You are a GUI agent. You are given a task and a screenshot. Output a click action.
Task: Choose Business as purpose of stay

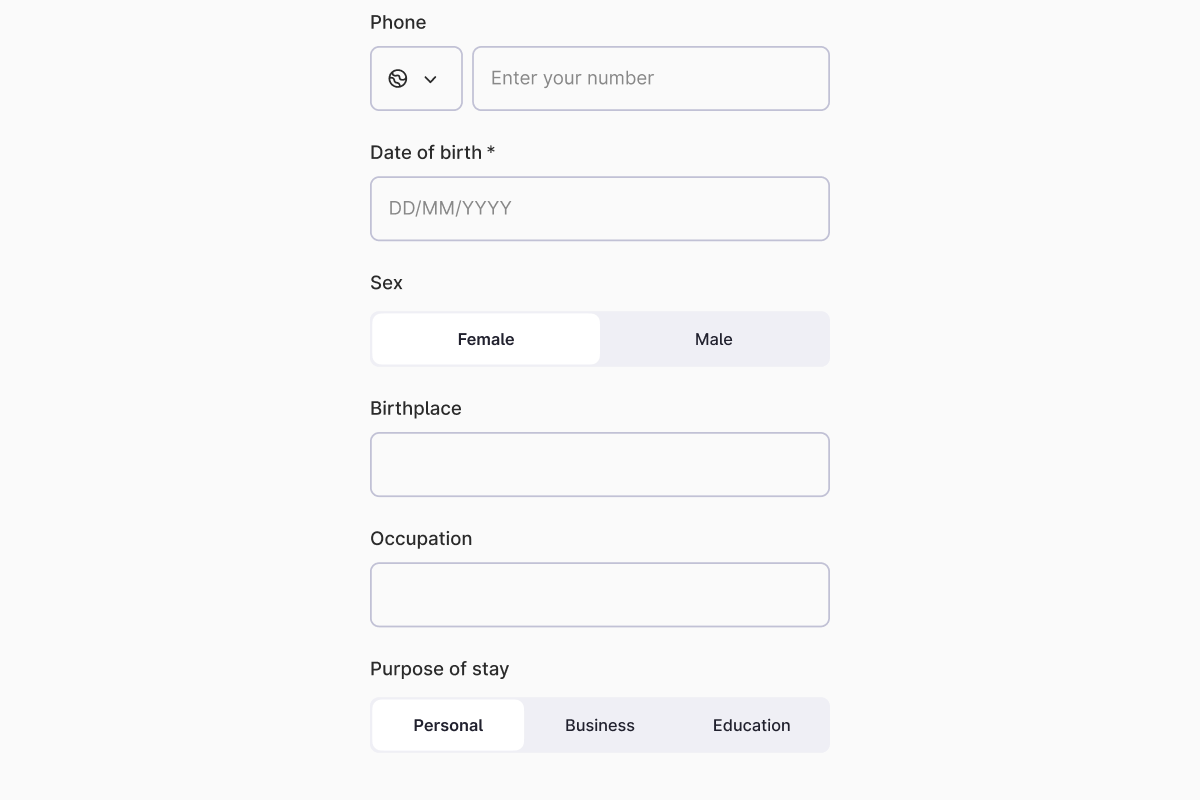pos(600,725)
